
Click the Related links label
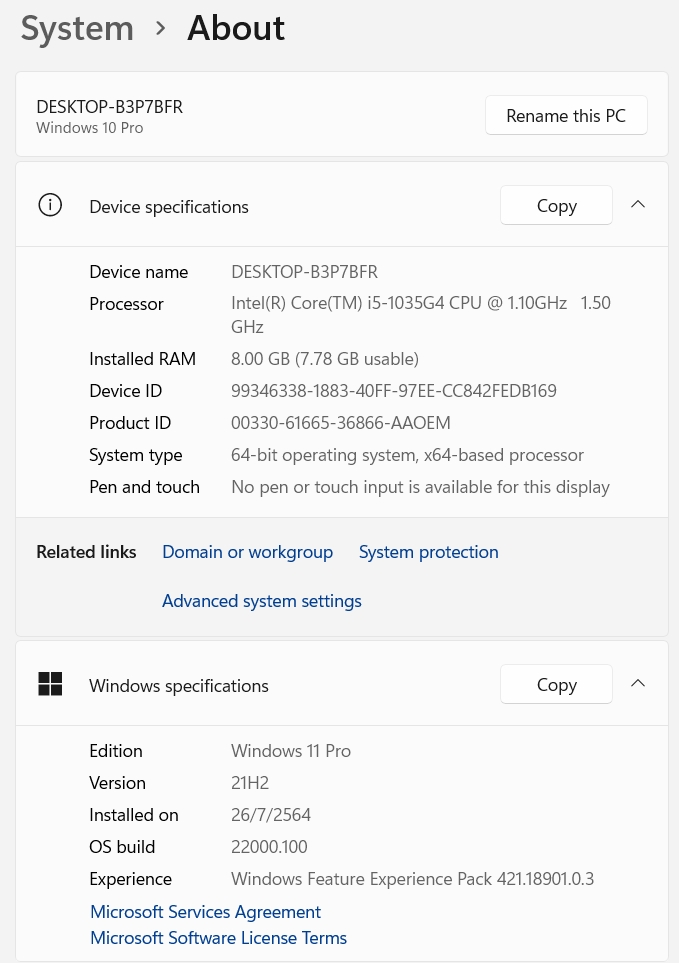tap(86, 552)
